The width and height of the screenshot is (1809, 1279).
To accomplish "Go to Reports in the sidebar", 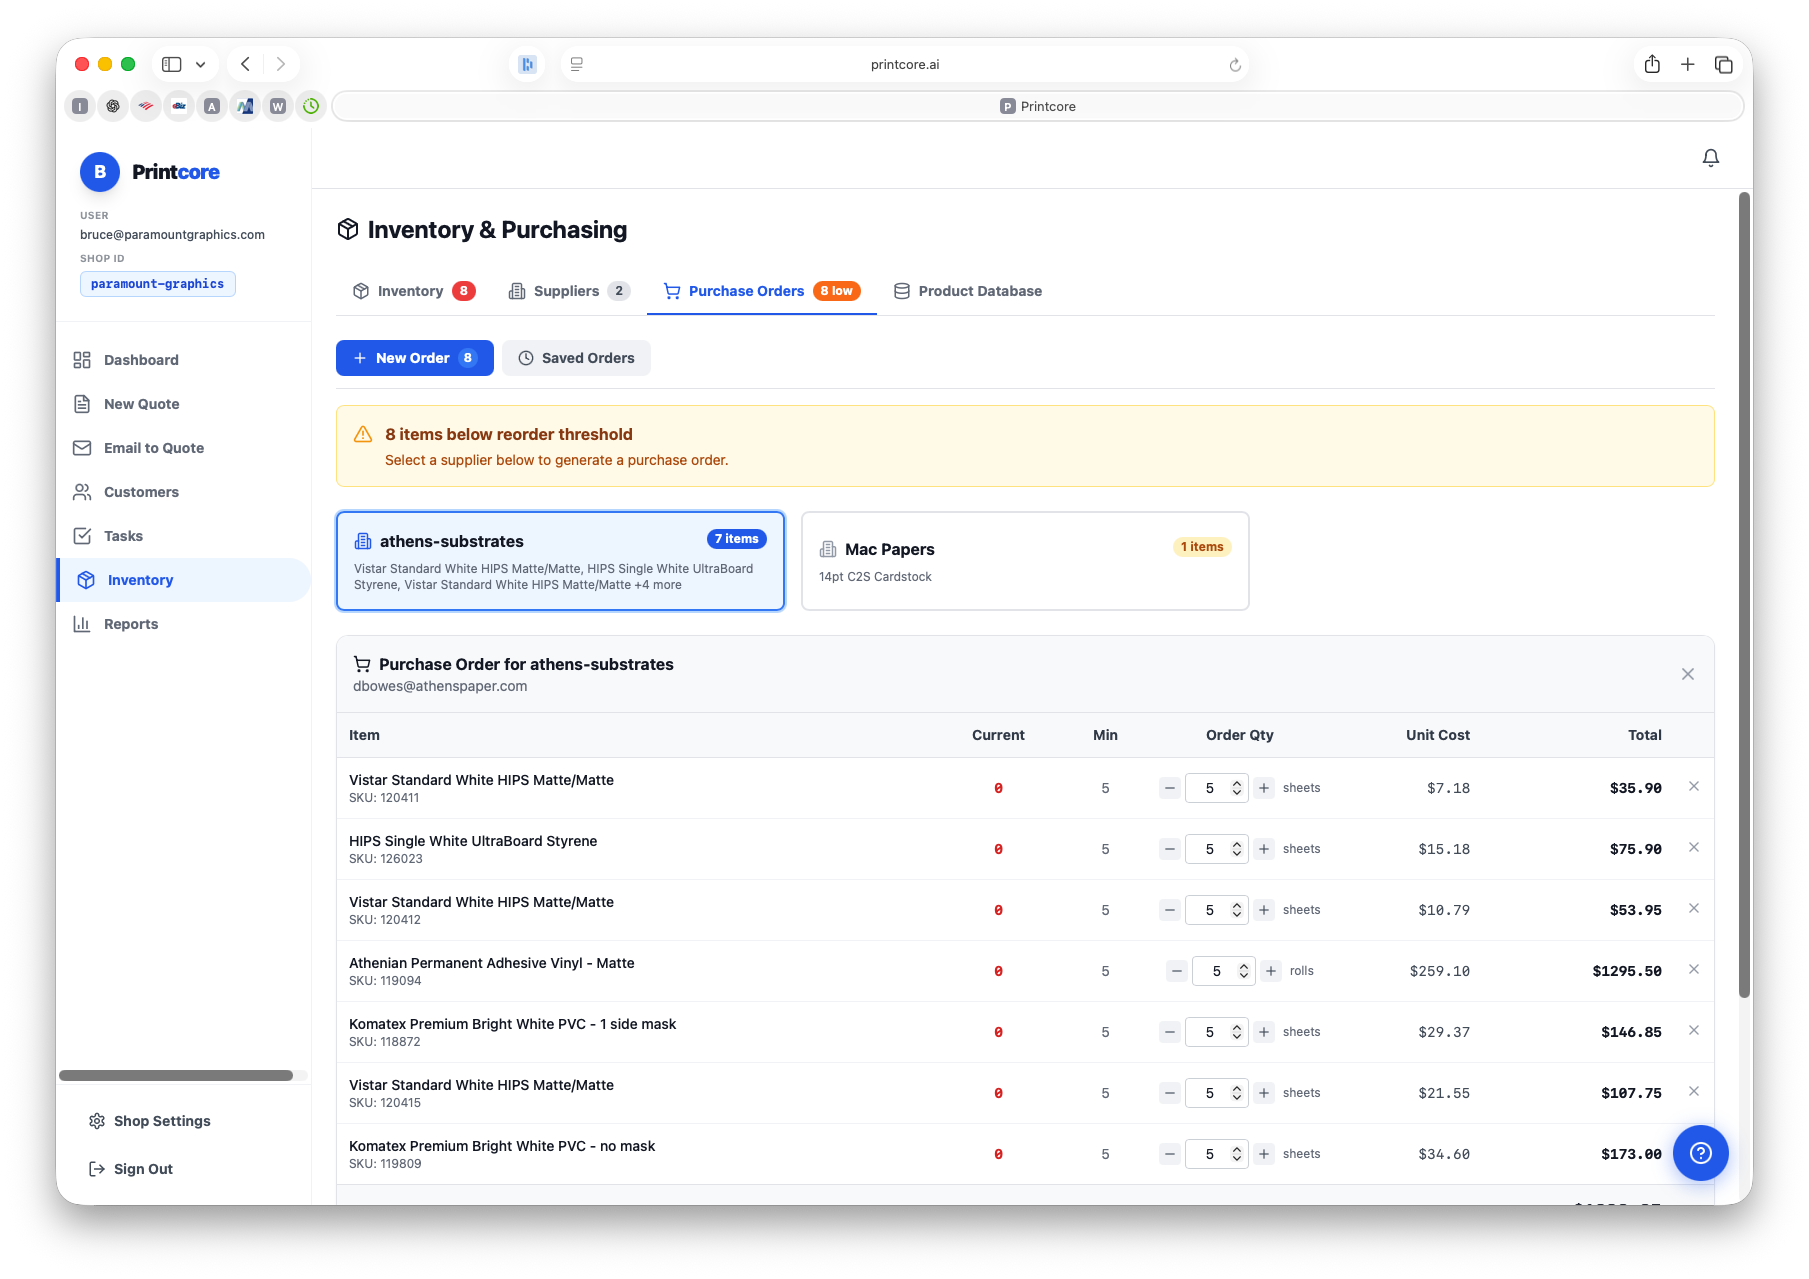I will click(x=131, y=624).
